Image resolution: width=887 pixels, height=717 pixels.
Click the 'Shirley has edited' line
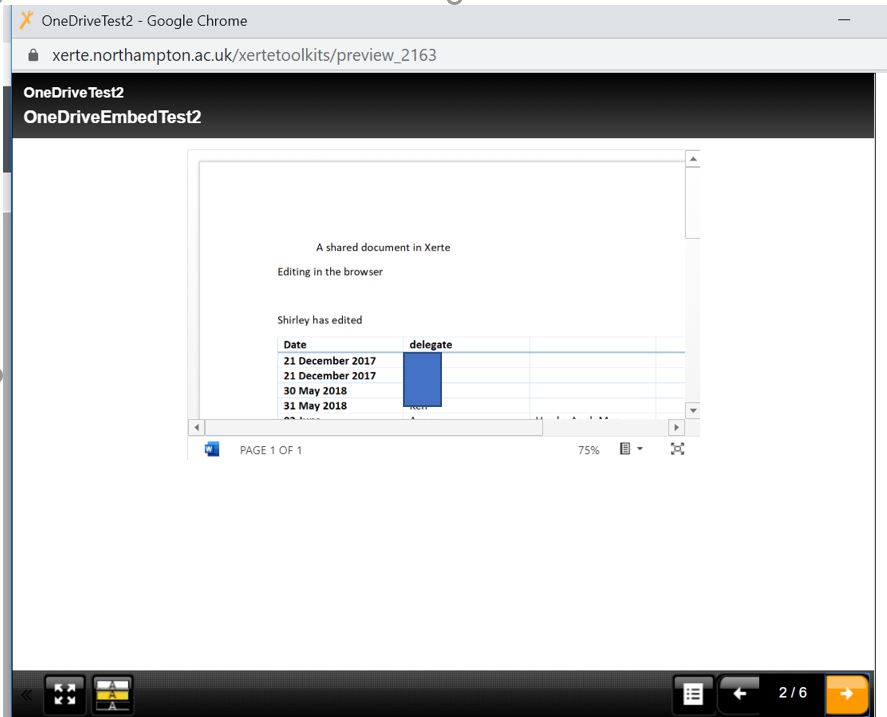(x=320, y=320)
